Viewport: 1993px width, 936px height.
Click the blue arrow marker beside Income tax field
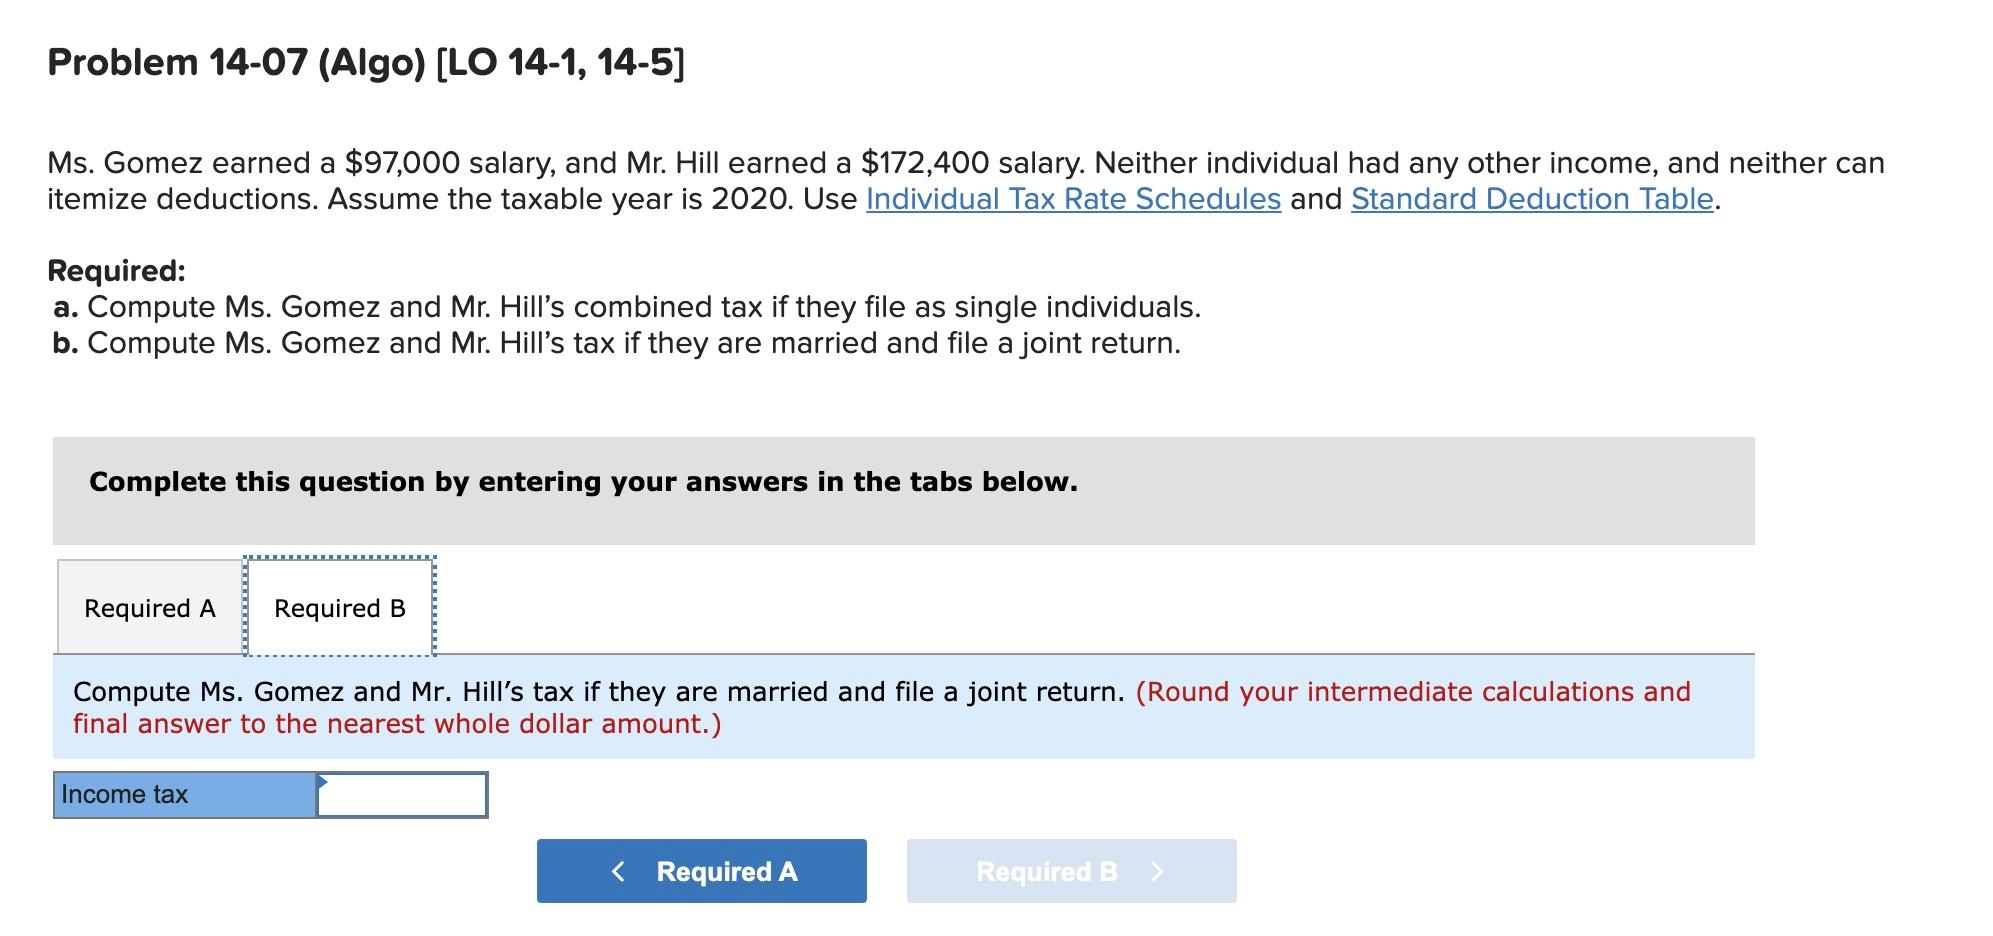pos(322,780)
